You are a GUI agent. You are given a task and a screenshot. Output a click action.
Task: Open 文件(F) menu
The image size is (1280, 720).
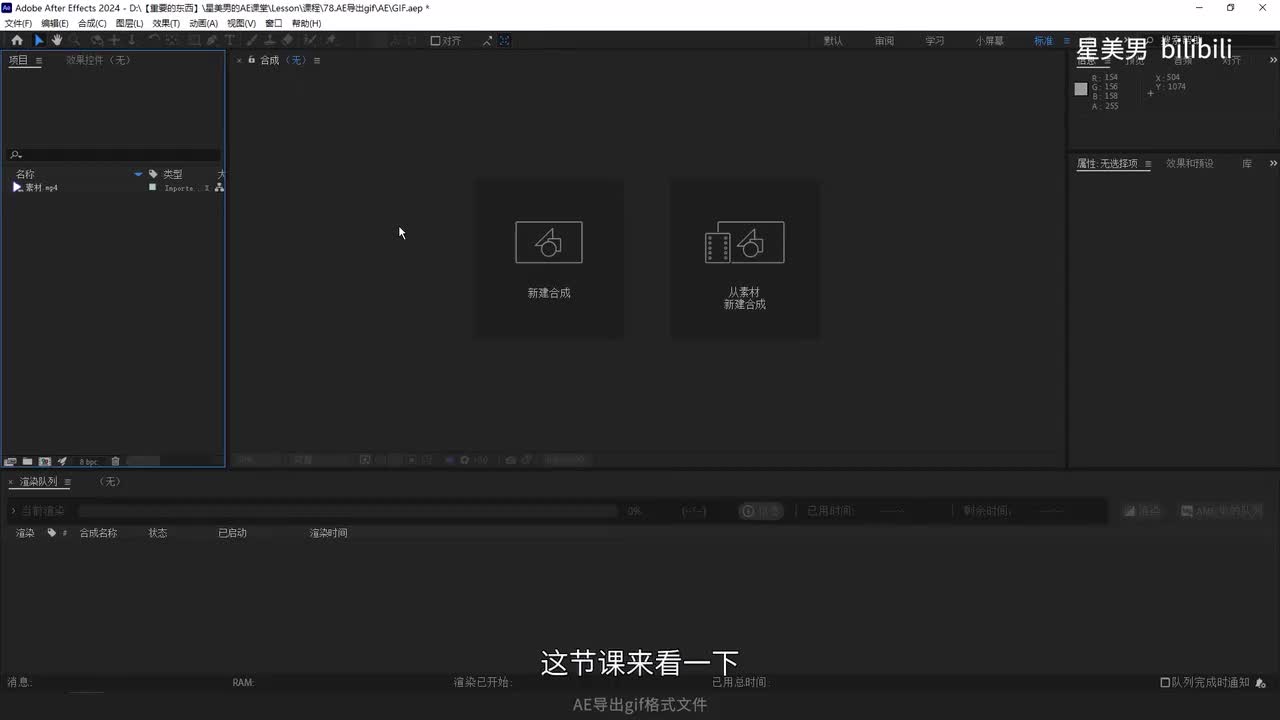pyautogui.click(x=19, y=23)
